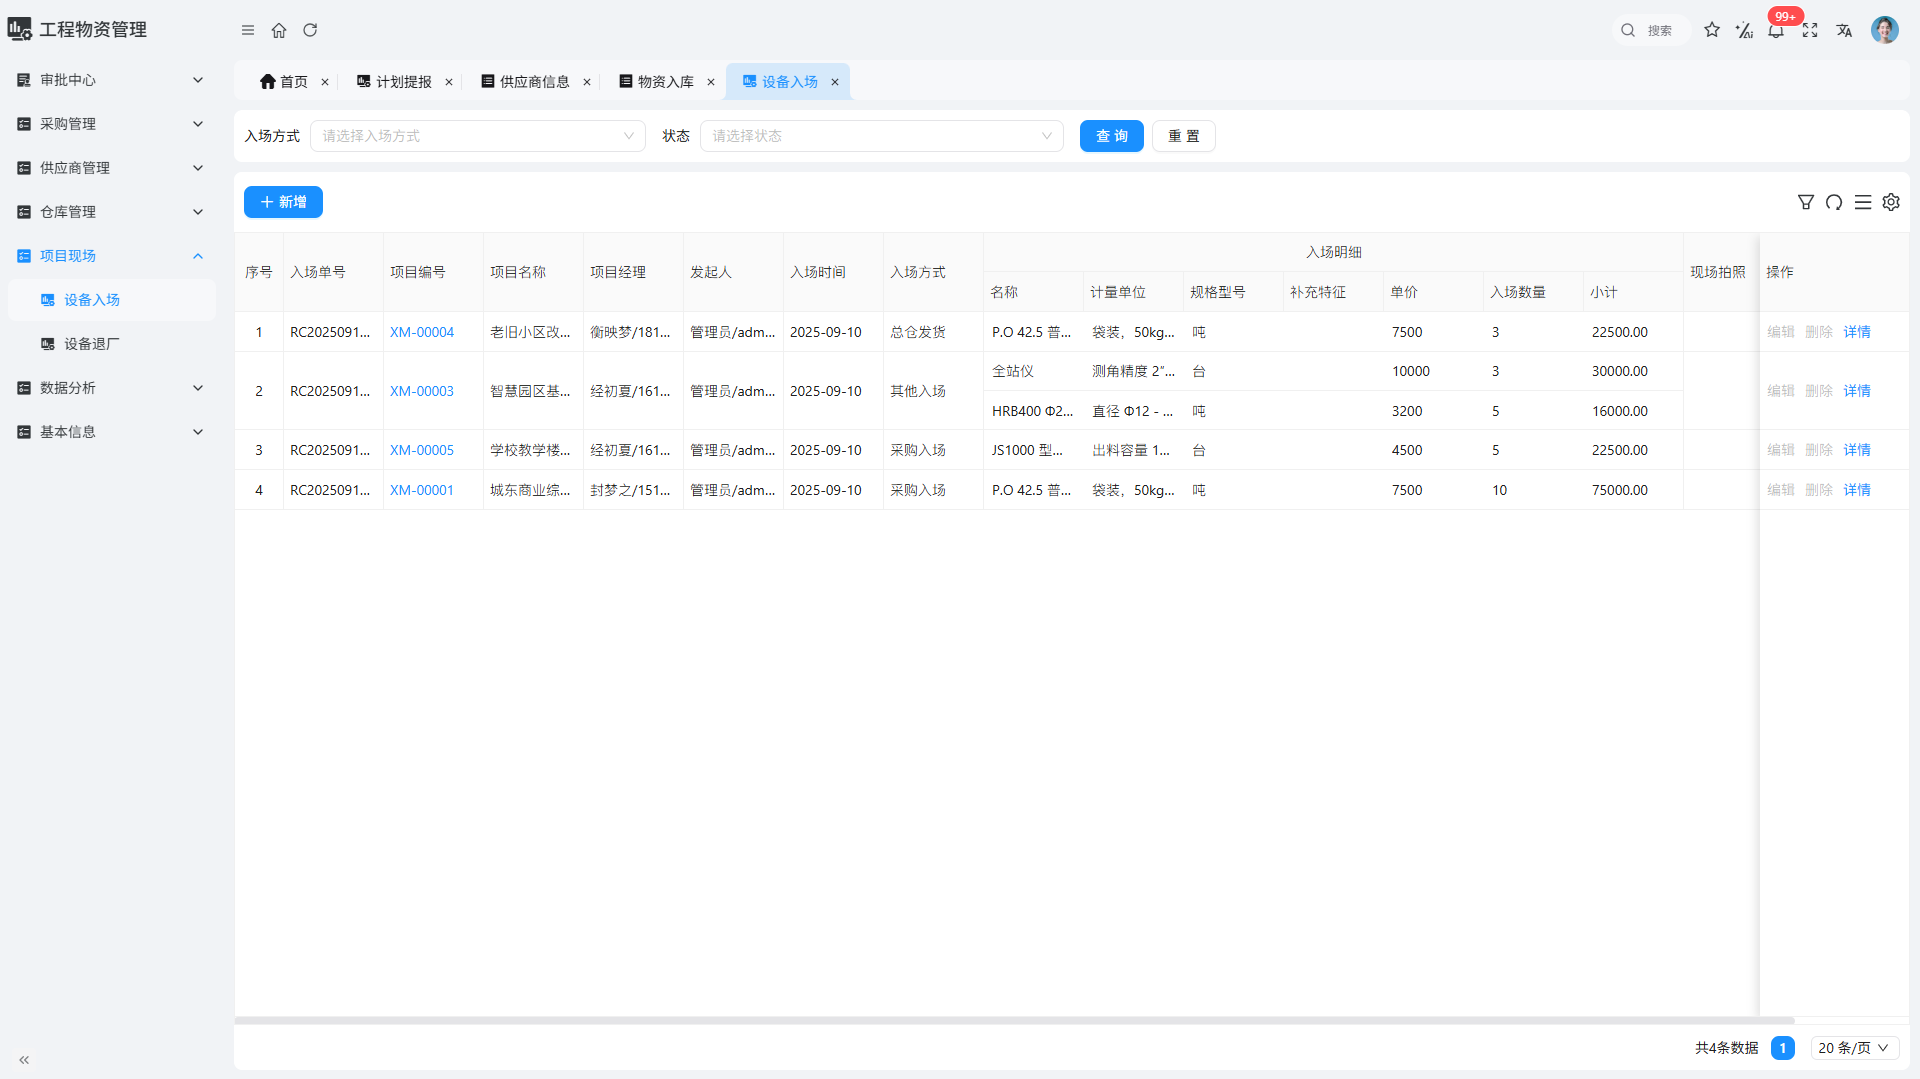This screenshot has width=1920, height=1079.
Task: Enter fullscreen mode via expand icon
Action: pyautogui.click(x=1810, y=30)
